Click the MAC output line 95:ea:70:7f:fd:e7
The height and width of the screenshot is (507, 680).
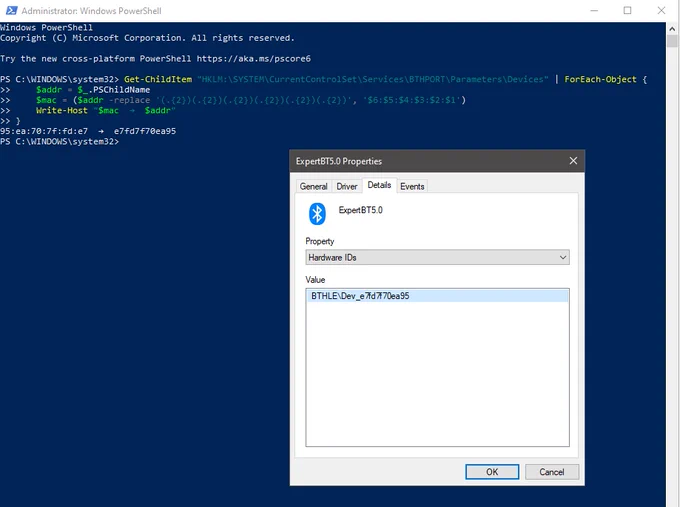point(88,131)
